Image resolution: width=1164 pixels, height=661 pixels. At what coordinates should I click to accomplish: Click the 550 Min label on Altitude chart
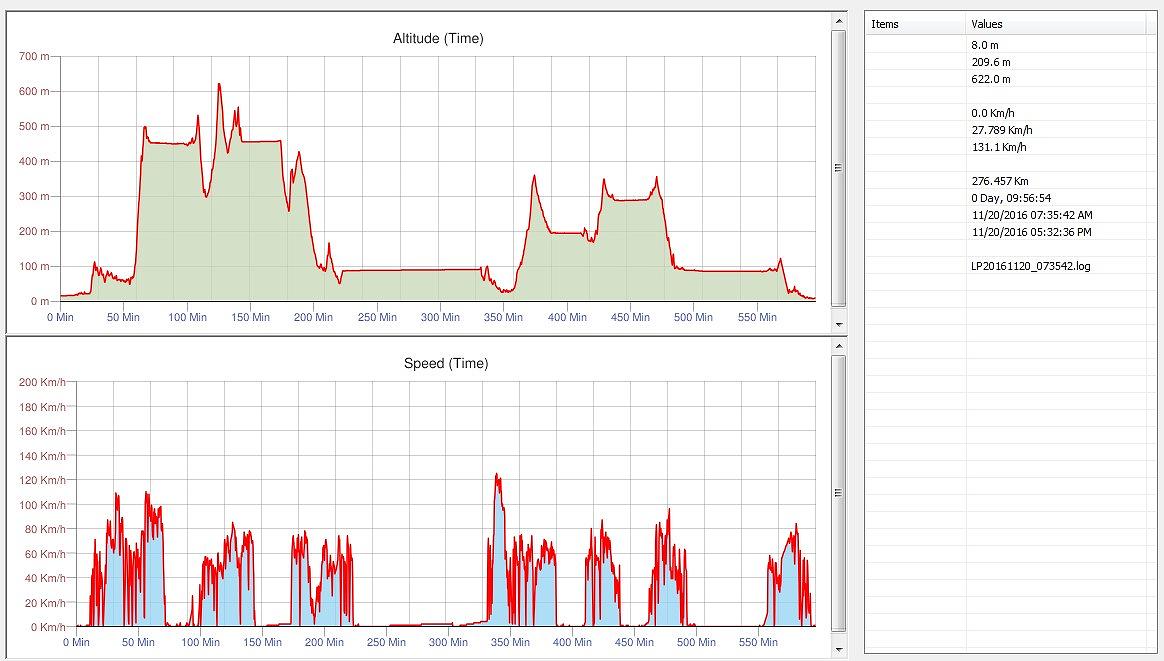(x=757, y=317)
